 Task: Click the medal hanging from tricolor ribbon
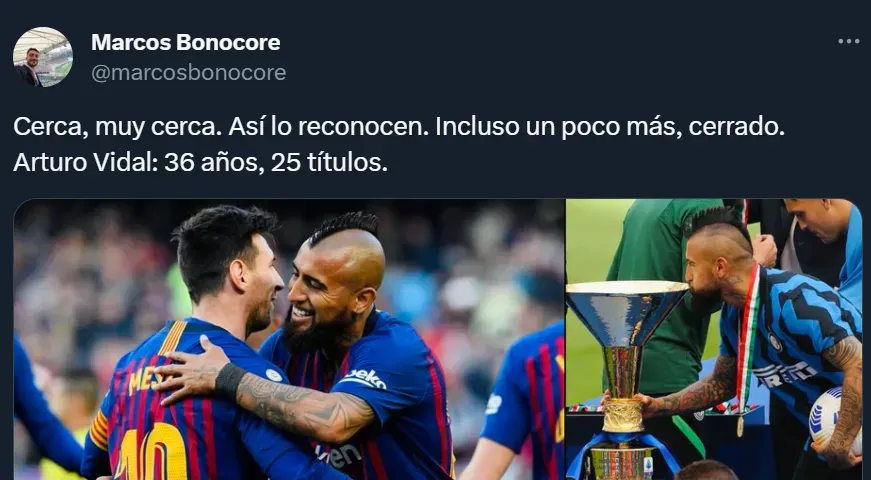740,428
